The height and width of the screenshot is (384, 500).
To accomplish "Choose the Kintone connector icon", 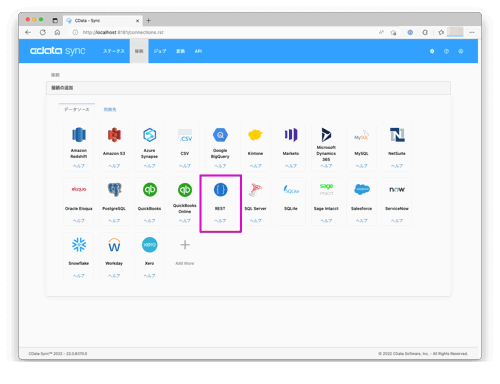I will point(255,135).
